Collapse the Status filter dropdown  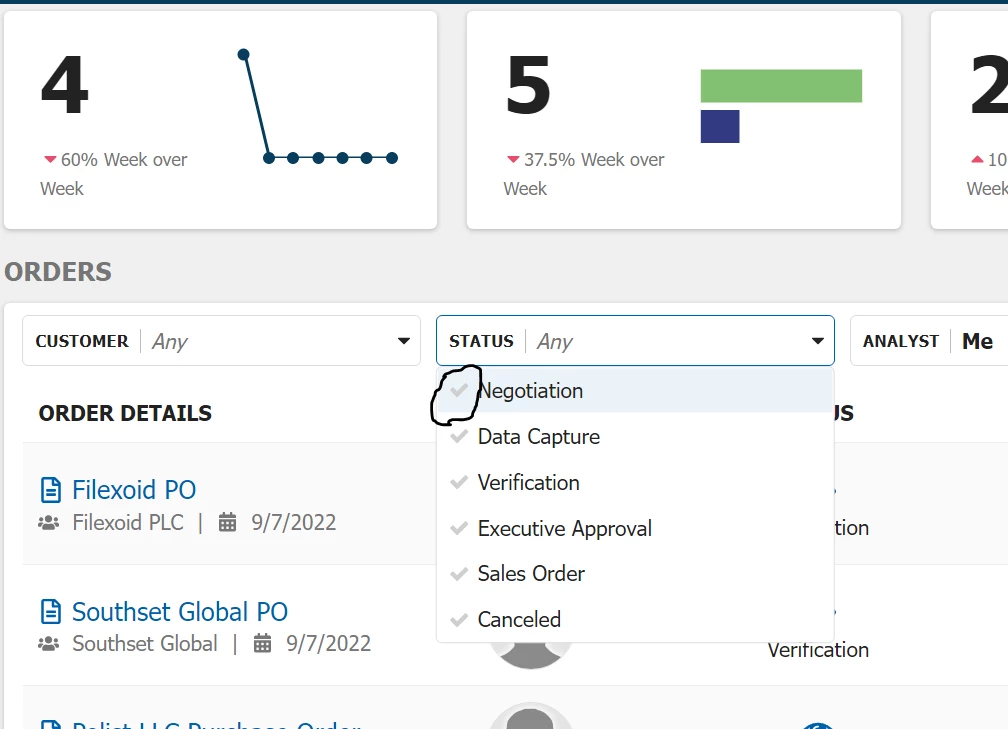click(x=635, y=341)
